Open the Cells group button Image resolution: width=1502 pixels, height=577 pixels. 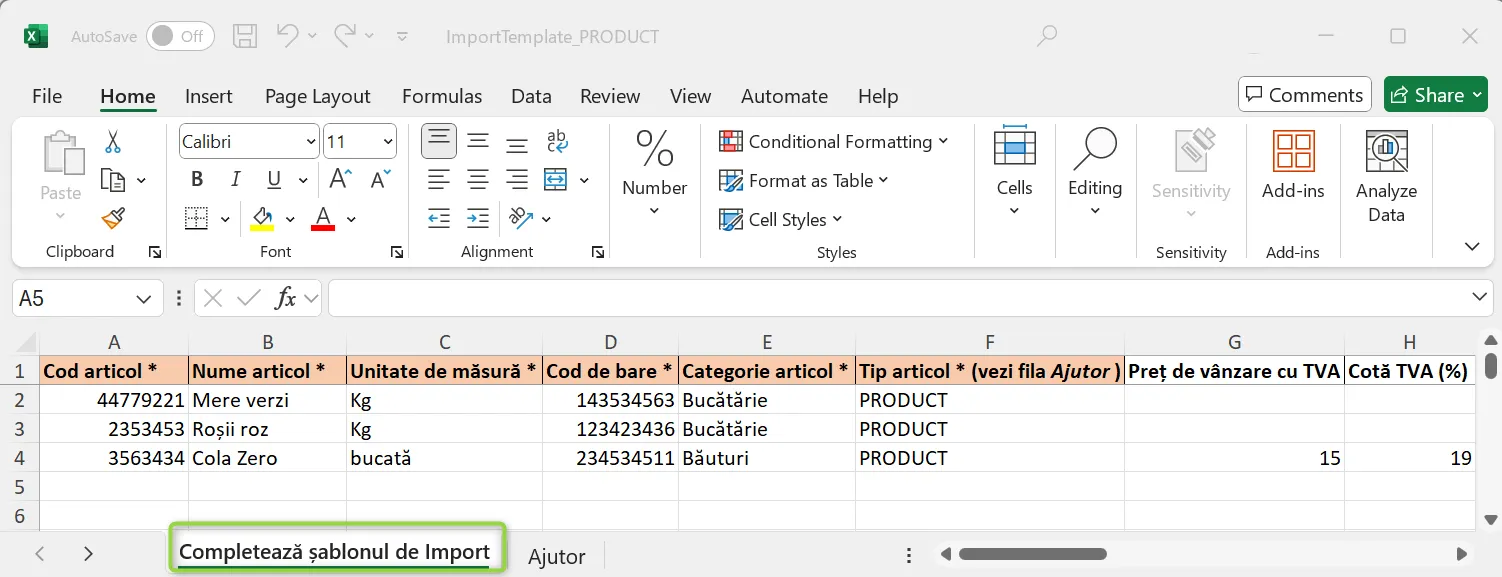tap(1014, 171)
